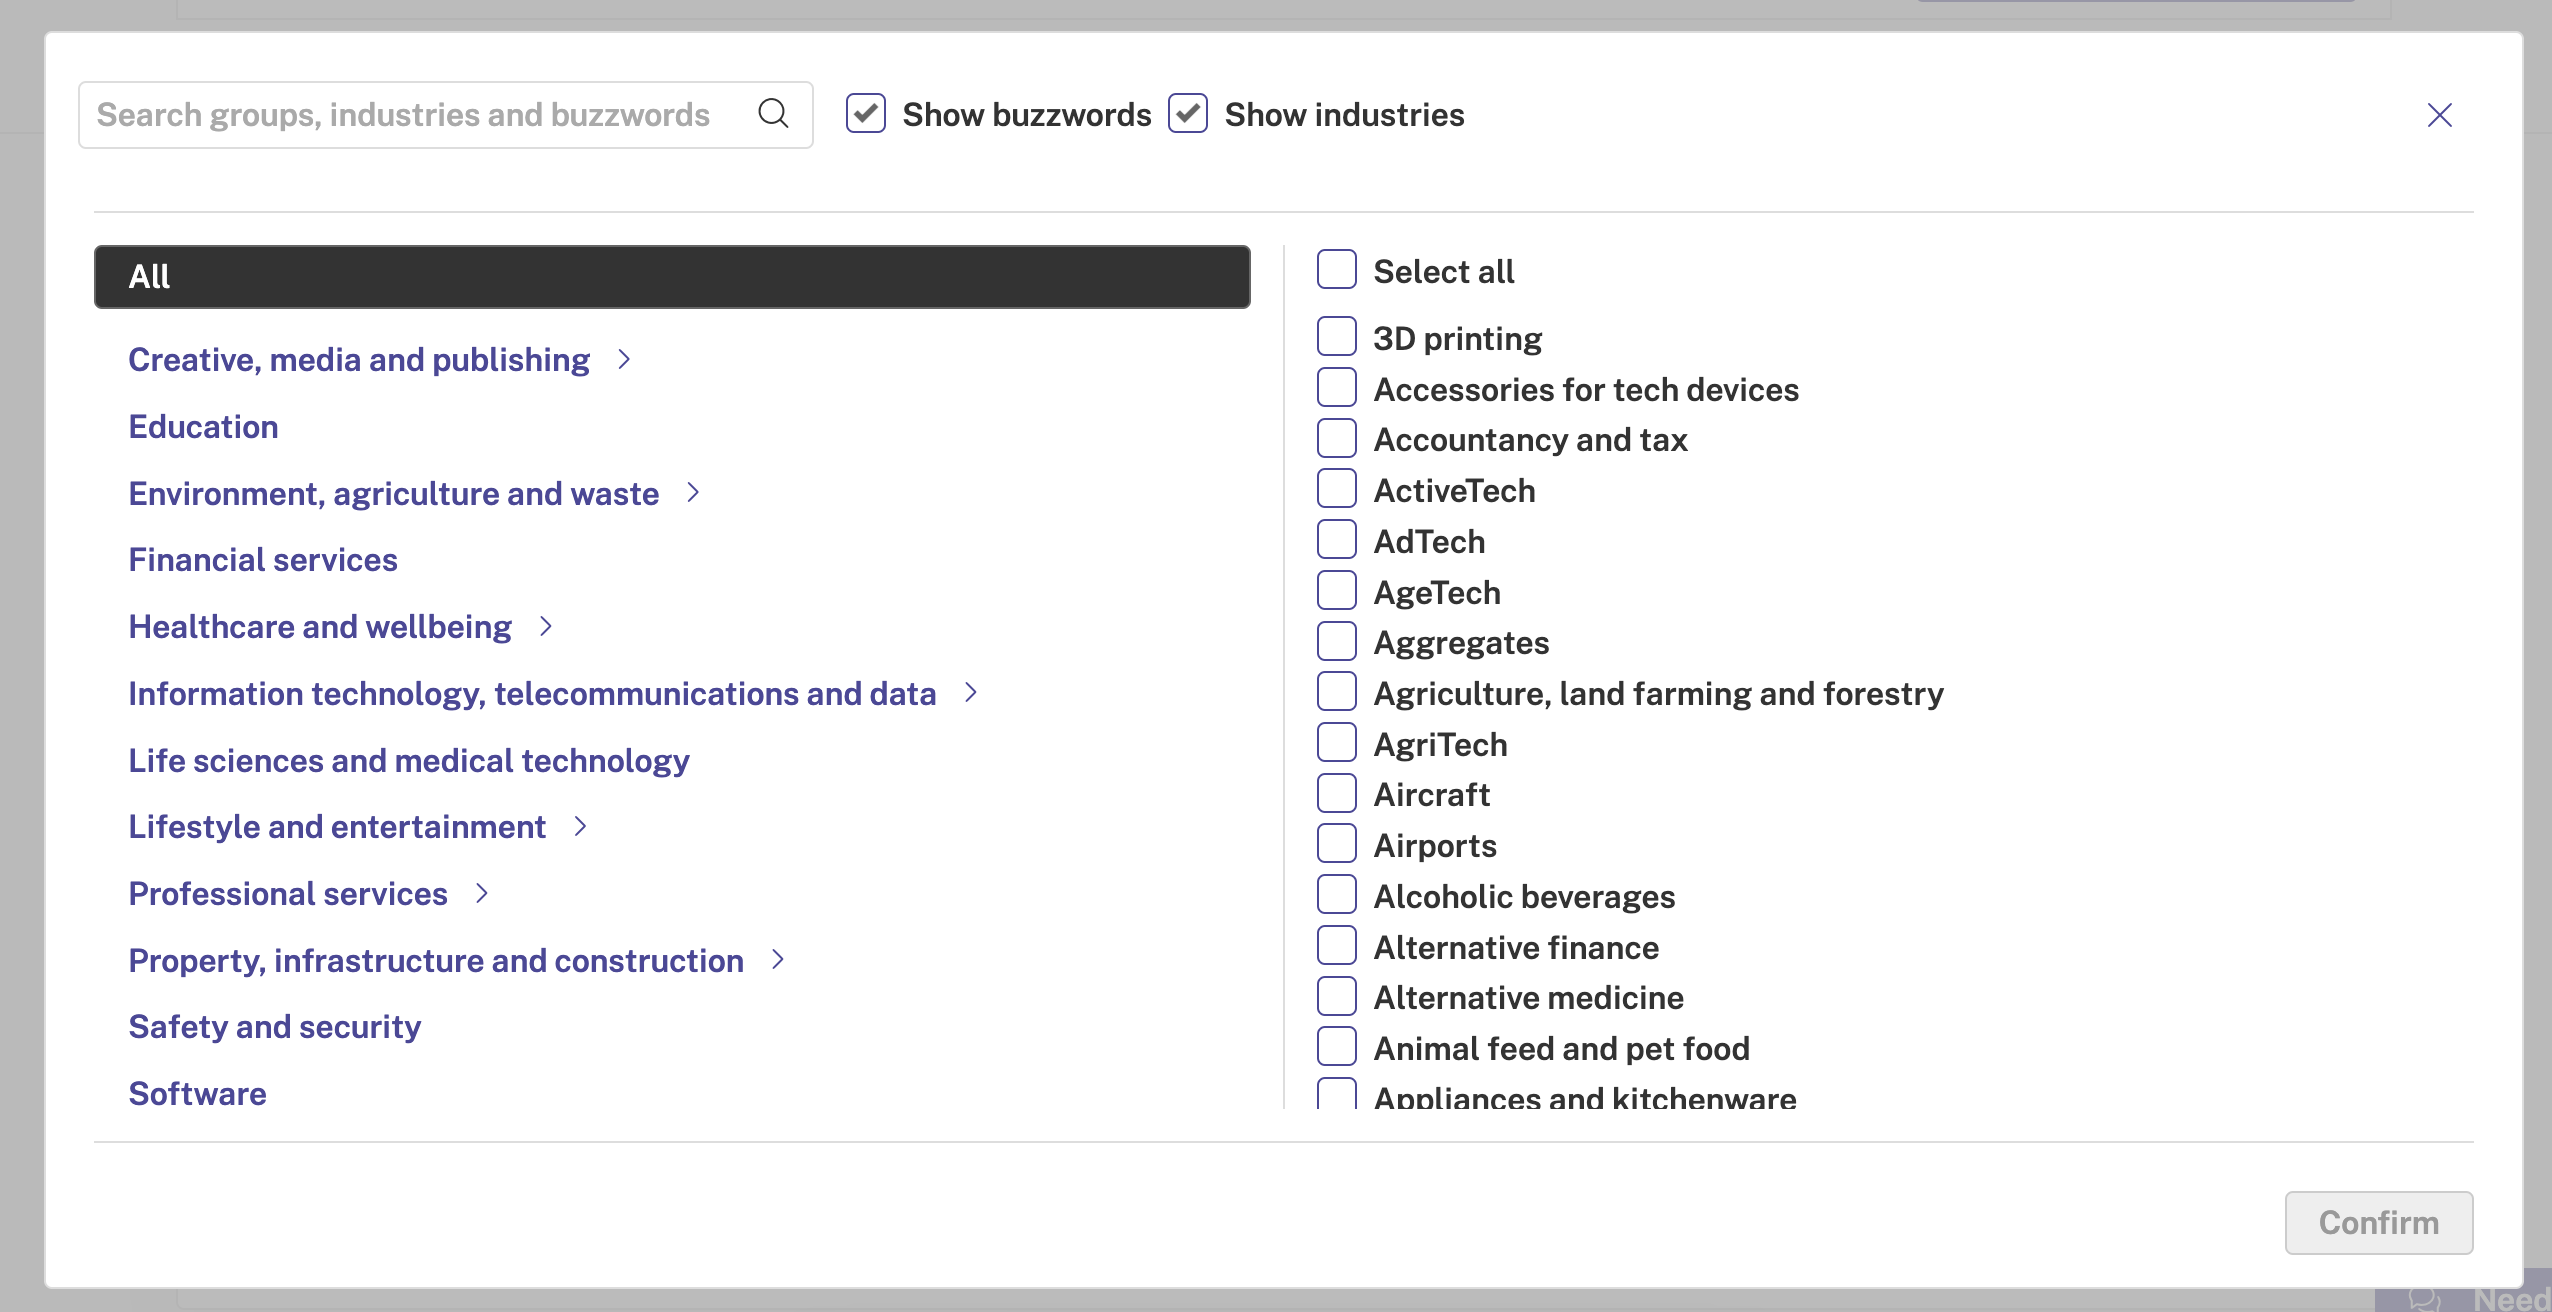This screenshot has width=2552, height=1312.
Task: Select Education category item
Action: [x=204, y=425]
